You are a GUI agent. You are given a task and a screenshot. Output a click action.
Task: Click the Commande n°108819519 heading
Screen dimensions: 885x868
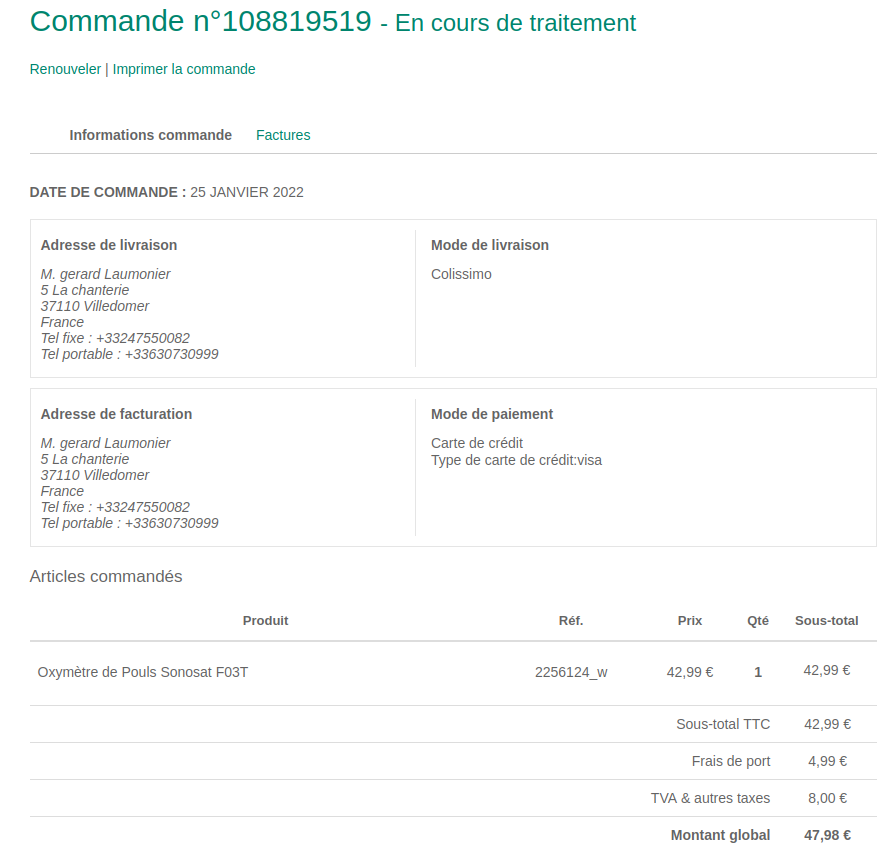(x=201, y=22)
